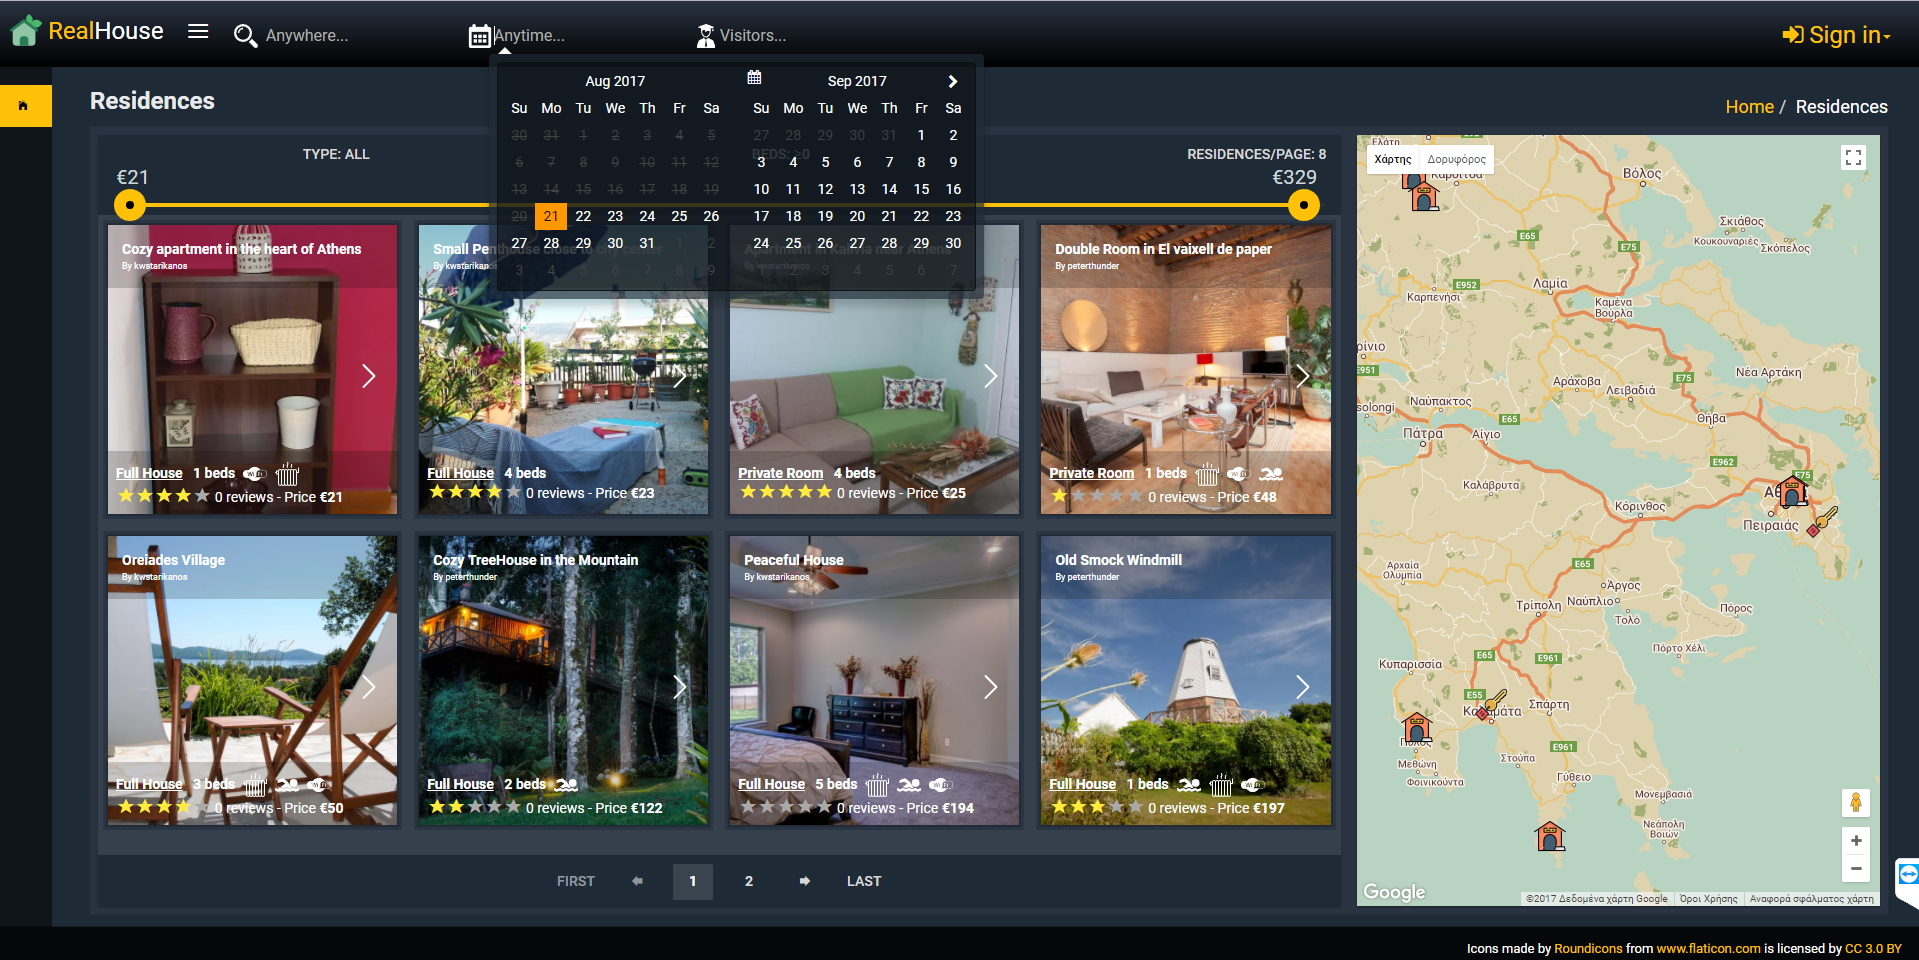Screen dimensions: 1919x960
Task: Select page 2 in pagination
Action: click(749, 881)
